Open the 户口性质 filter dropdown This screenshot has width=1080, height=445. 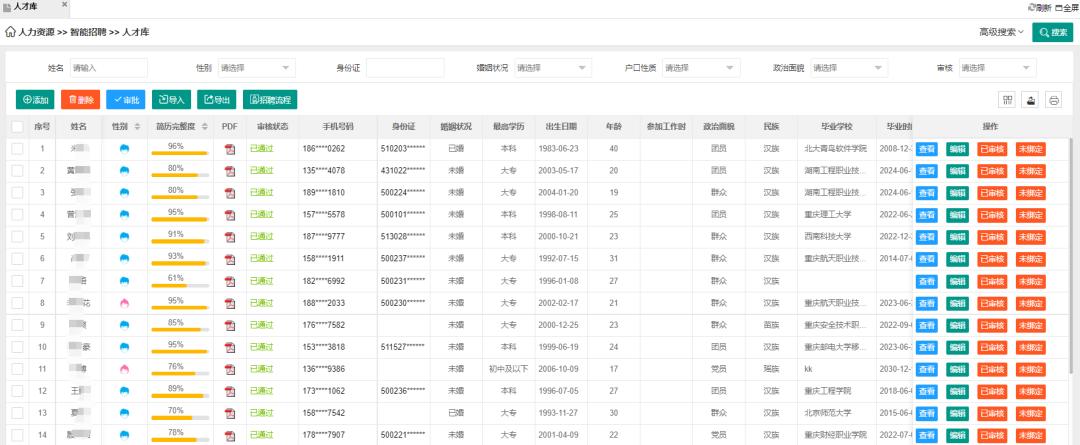(x=700, y=68)
